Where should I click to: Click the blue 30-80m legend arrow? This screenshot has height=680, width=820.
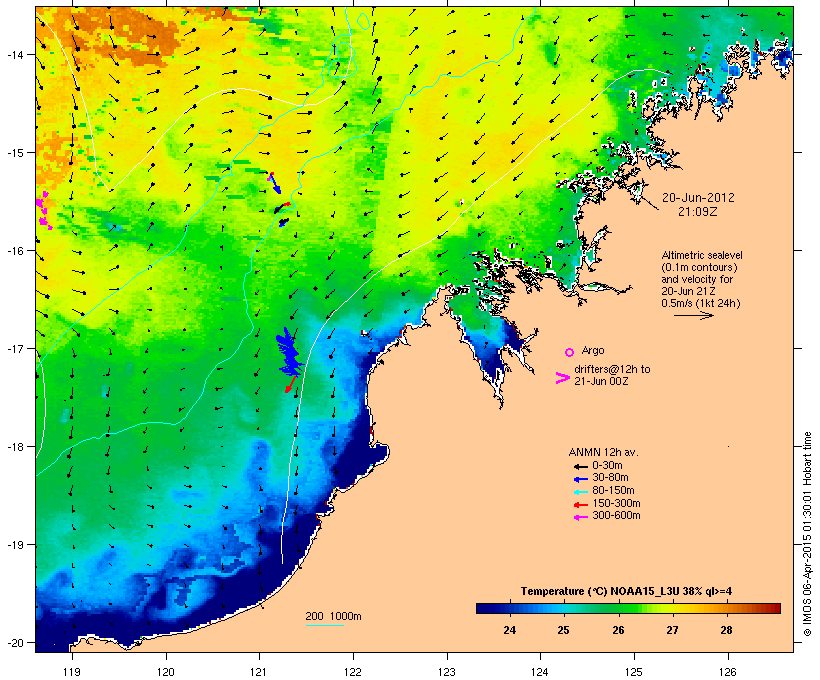[580, 479]
